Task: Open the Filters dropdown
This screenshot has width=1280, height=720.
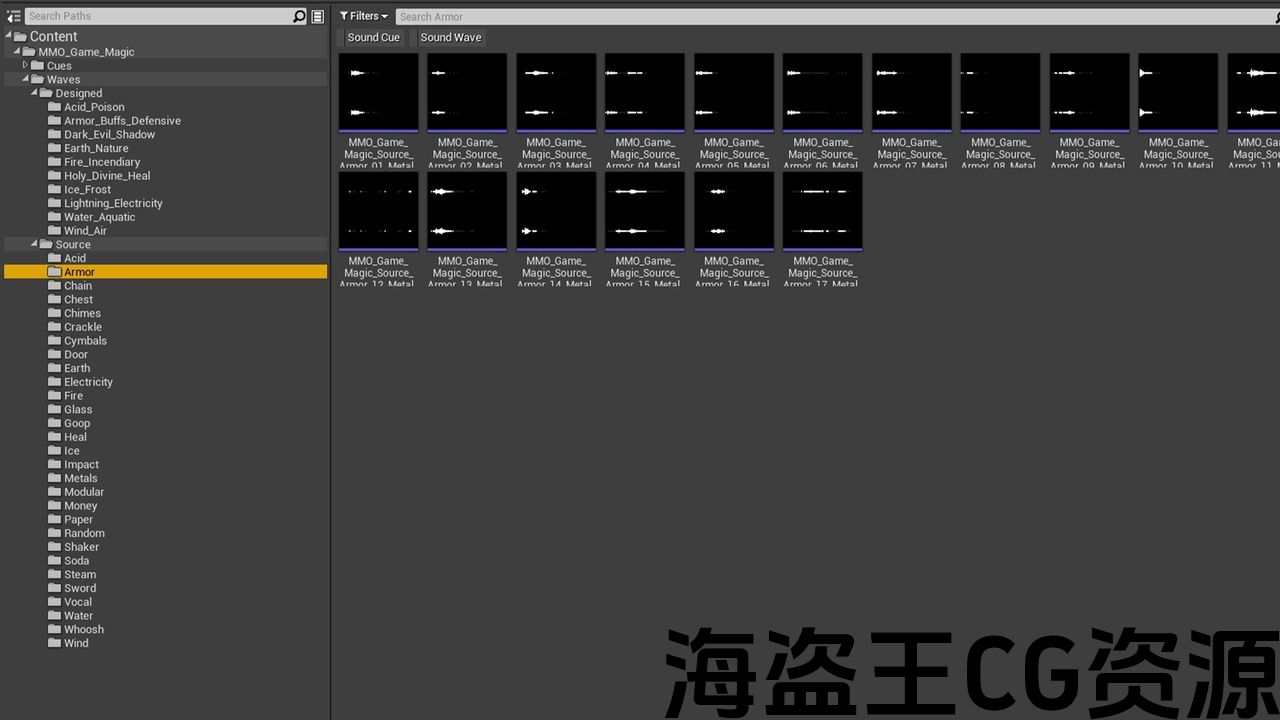Action: [x=364, y=16]
